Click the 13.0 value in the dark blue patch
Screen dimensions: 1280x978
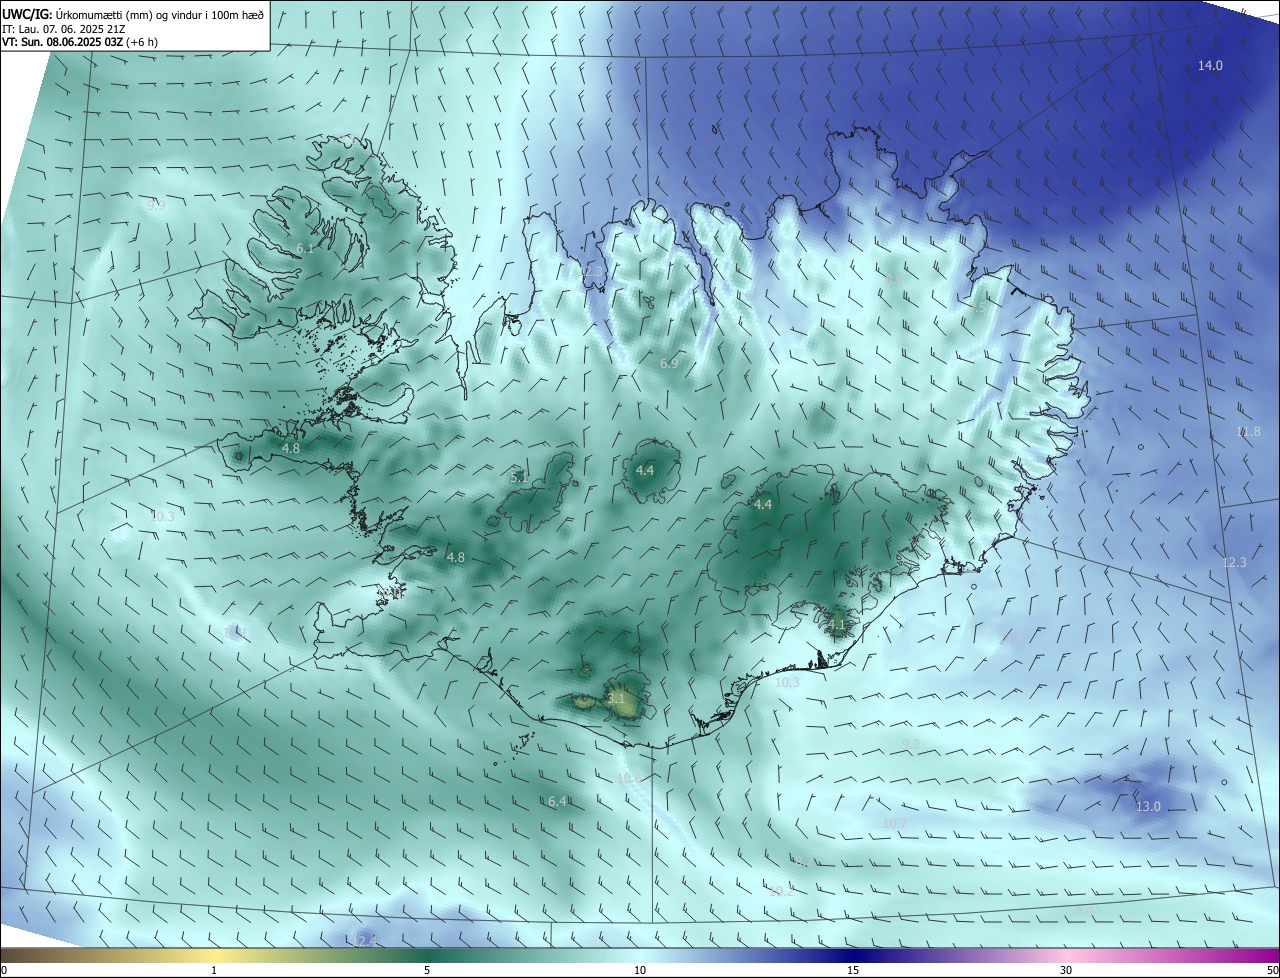tap(1148, 807)
